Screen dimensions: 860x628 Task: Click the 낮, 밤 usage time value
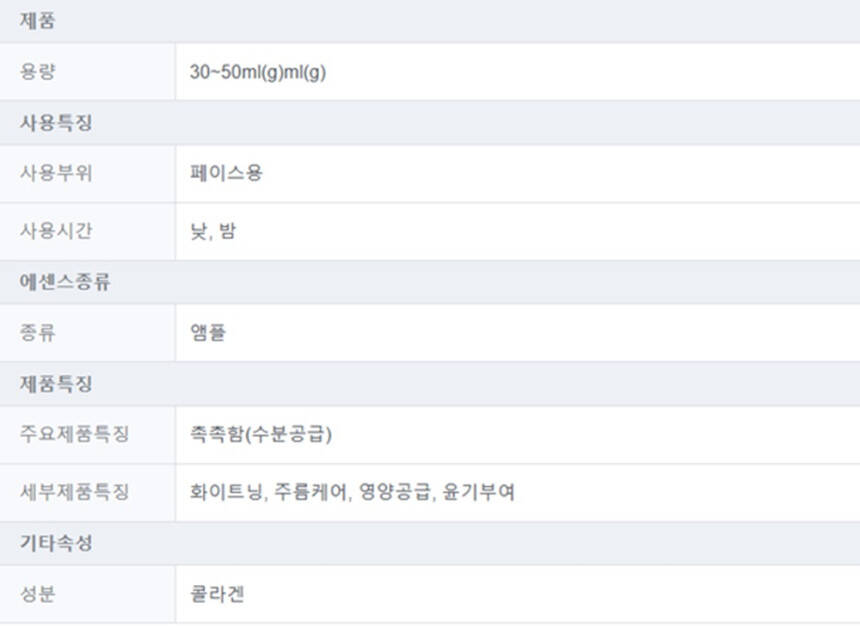click(x=213, y=231)
